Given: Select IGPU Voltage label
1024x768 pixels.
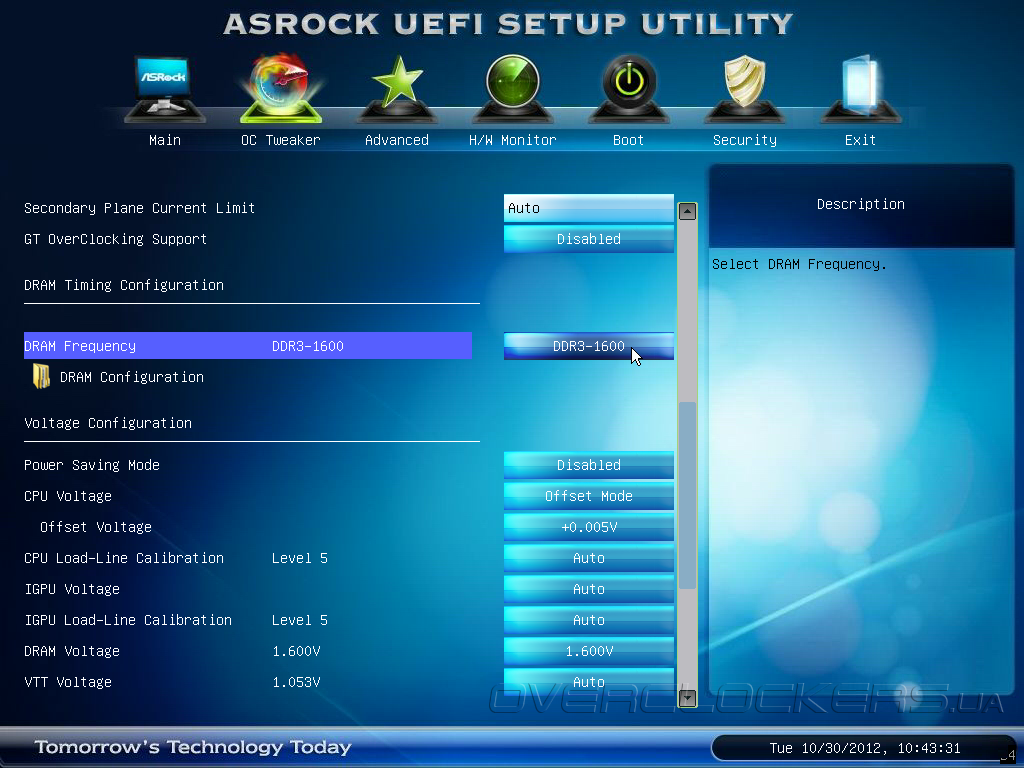Looking at the screenshot, I should tap(72, 589).
